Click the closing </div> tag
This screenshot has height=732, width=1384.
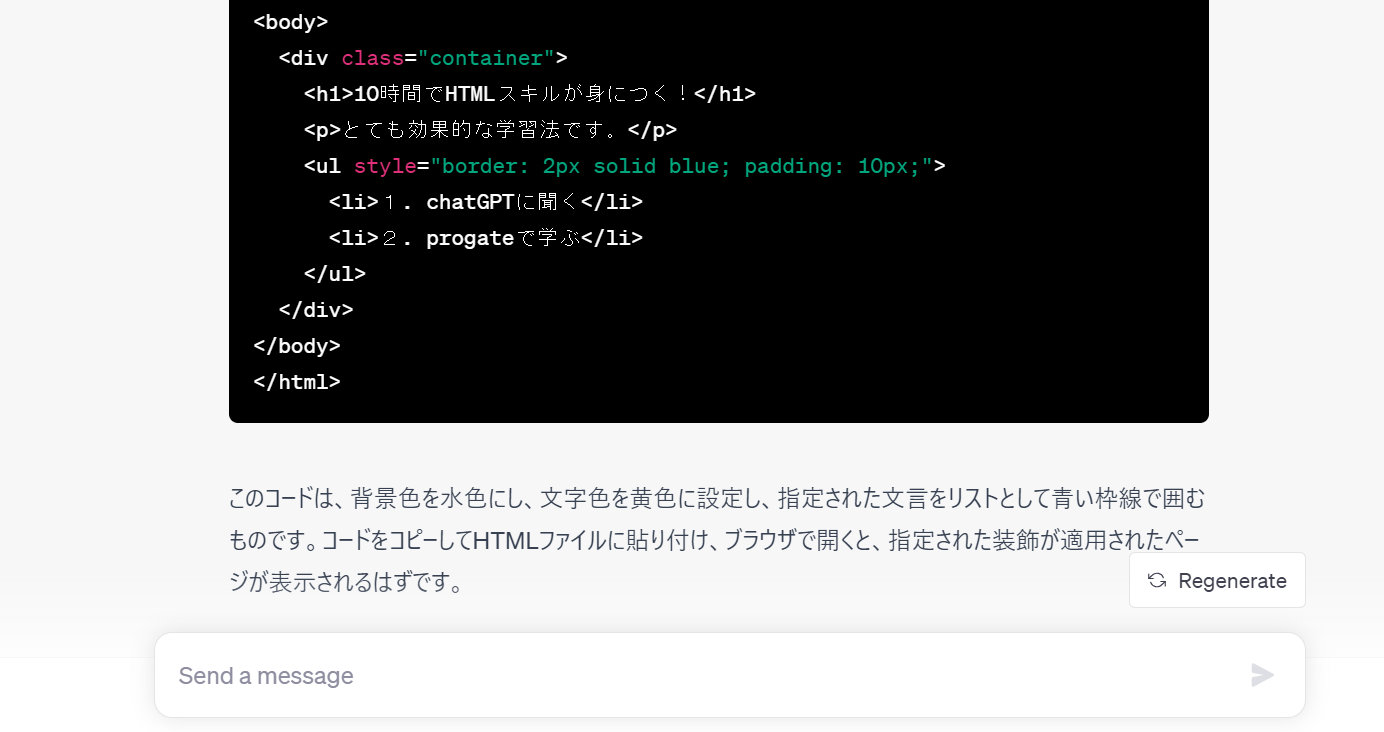(316, 310)
